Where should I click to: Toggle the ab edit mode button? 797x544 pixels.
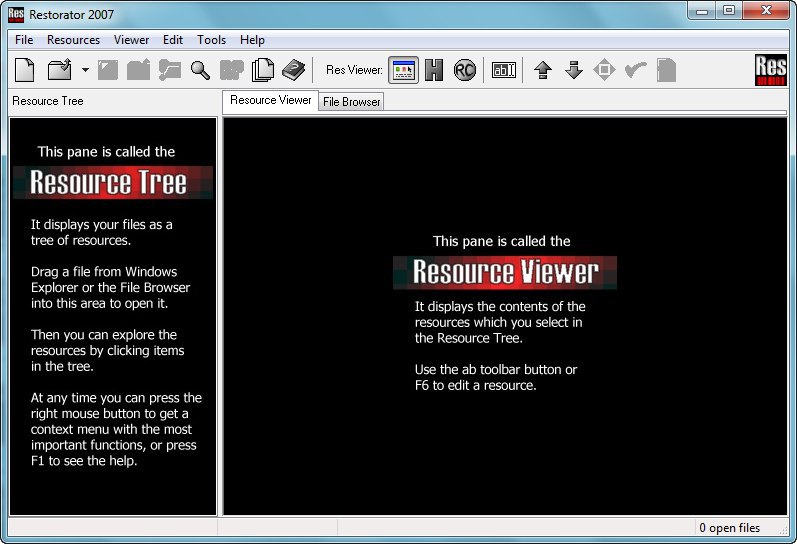(x=504, y=70)
